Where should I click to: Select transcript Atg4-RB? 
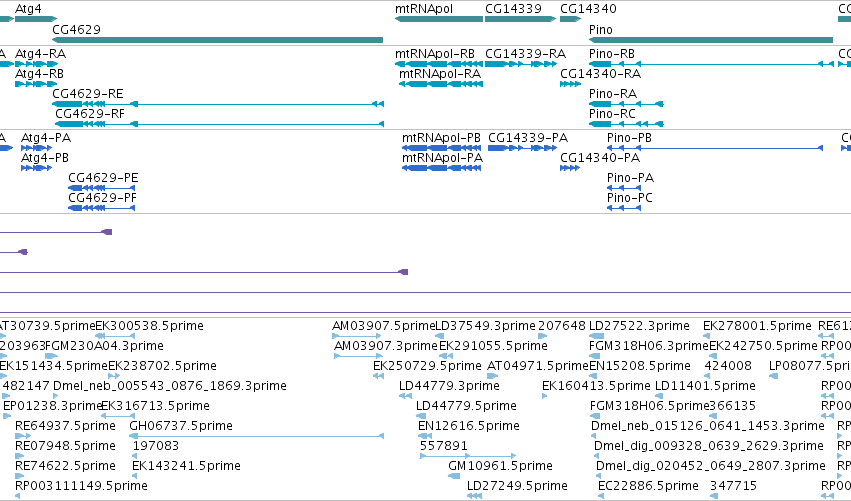[x=39, y=74]
